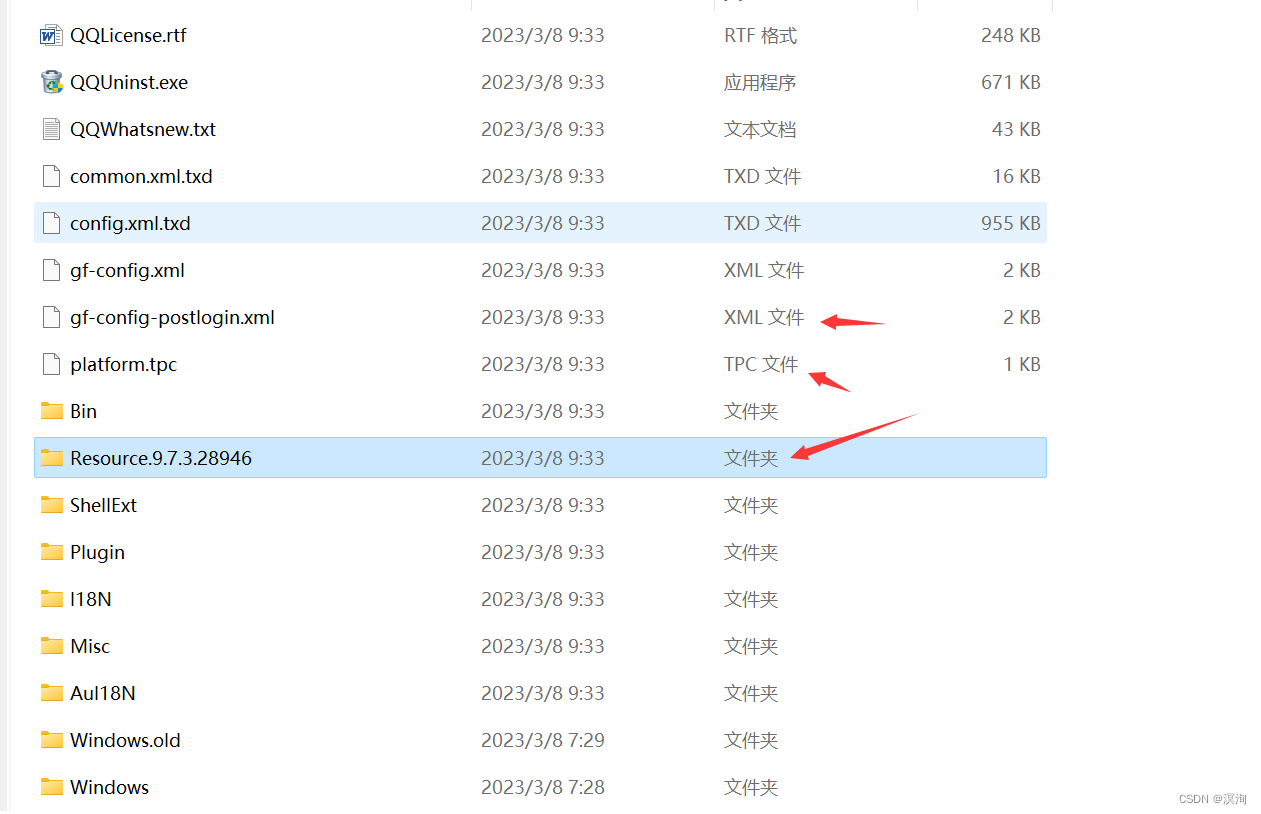Image resolution: width=1261 pixels, height=814 pixels.
Task: Select the folder name Bin
Action: coord(83,411)
